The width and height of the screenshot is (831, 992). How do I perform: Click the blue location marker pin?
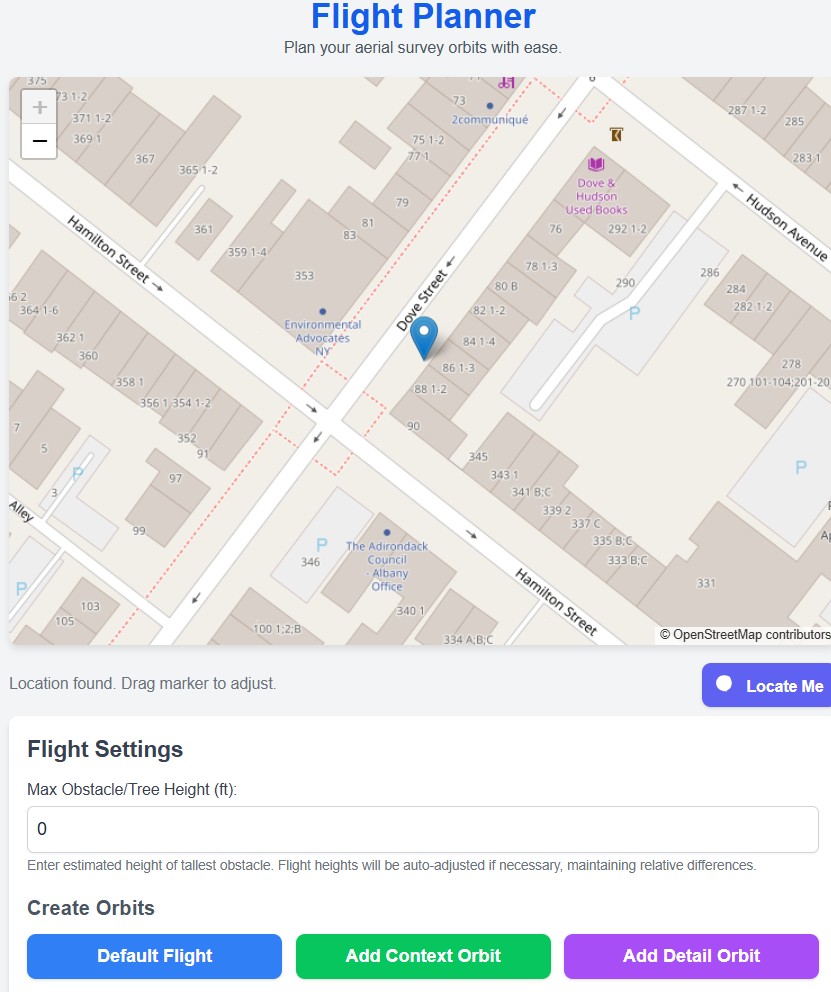(425, 336)
